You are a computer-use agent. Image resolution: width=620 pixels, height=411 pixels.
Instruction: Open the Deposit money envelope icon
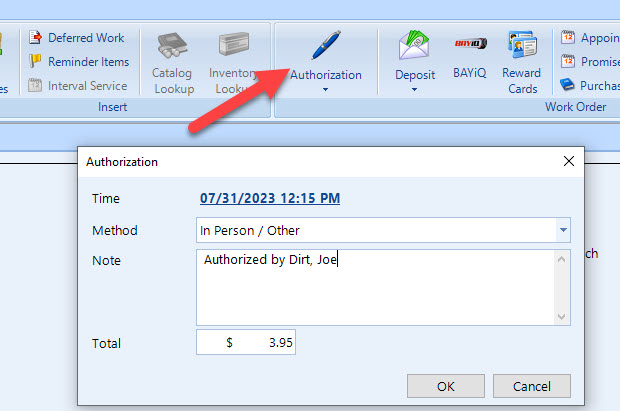tap(414, 45)
